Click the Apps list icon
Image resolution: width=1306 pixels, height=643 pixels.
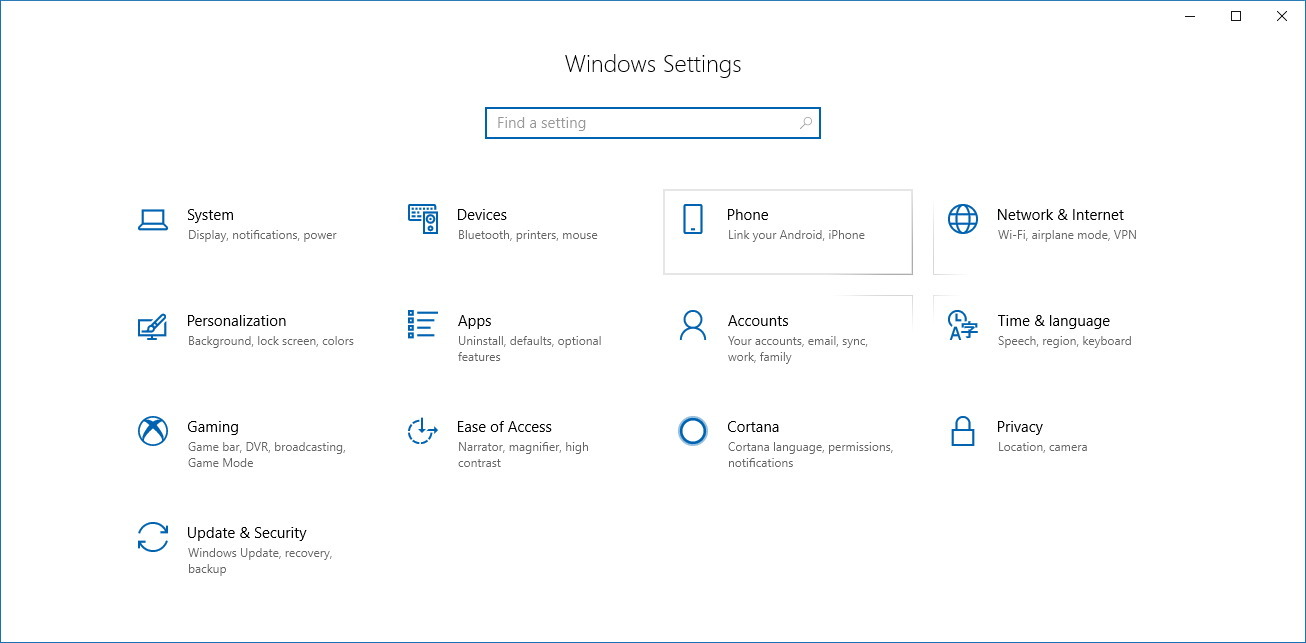tap(423, 324)
